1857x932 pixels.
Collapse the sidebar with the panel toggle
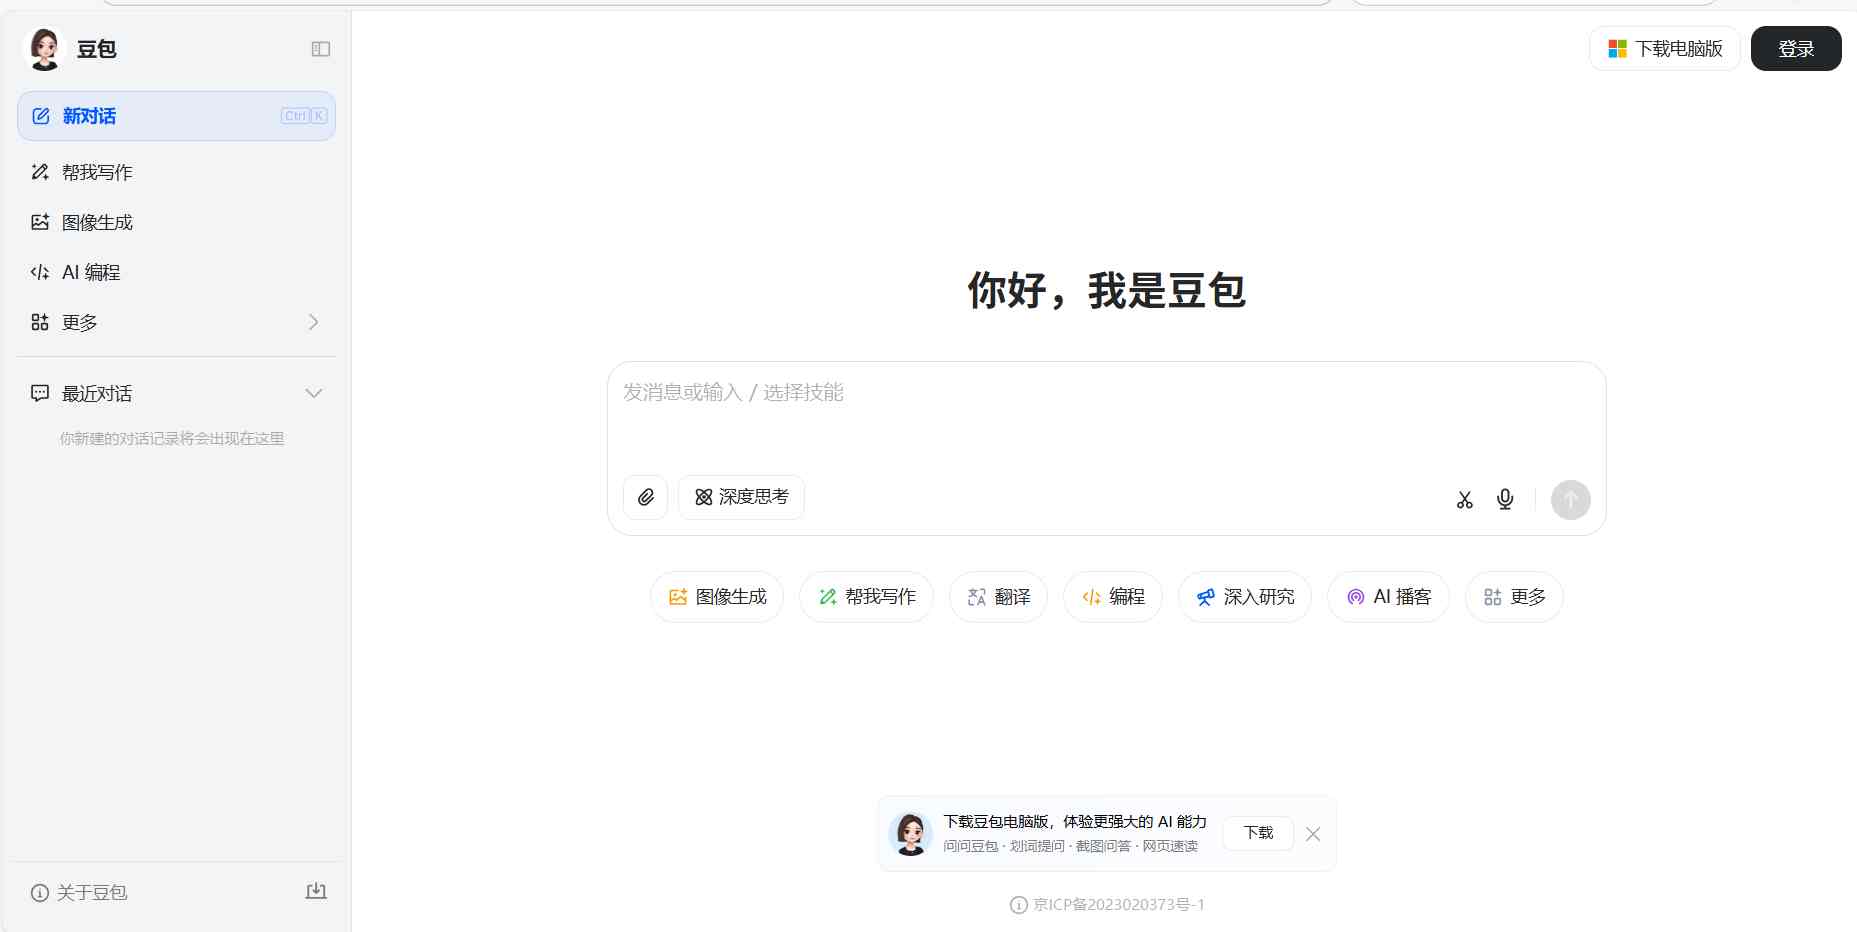click(320, 48)
